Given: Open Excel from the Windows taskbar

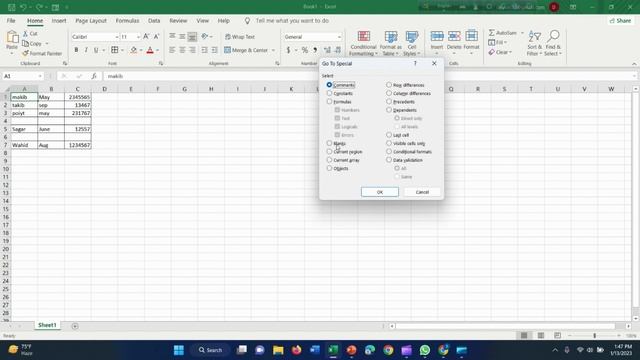Looking at the screenshot, I should pyautogui.click(x=333, y=350).
